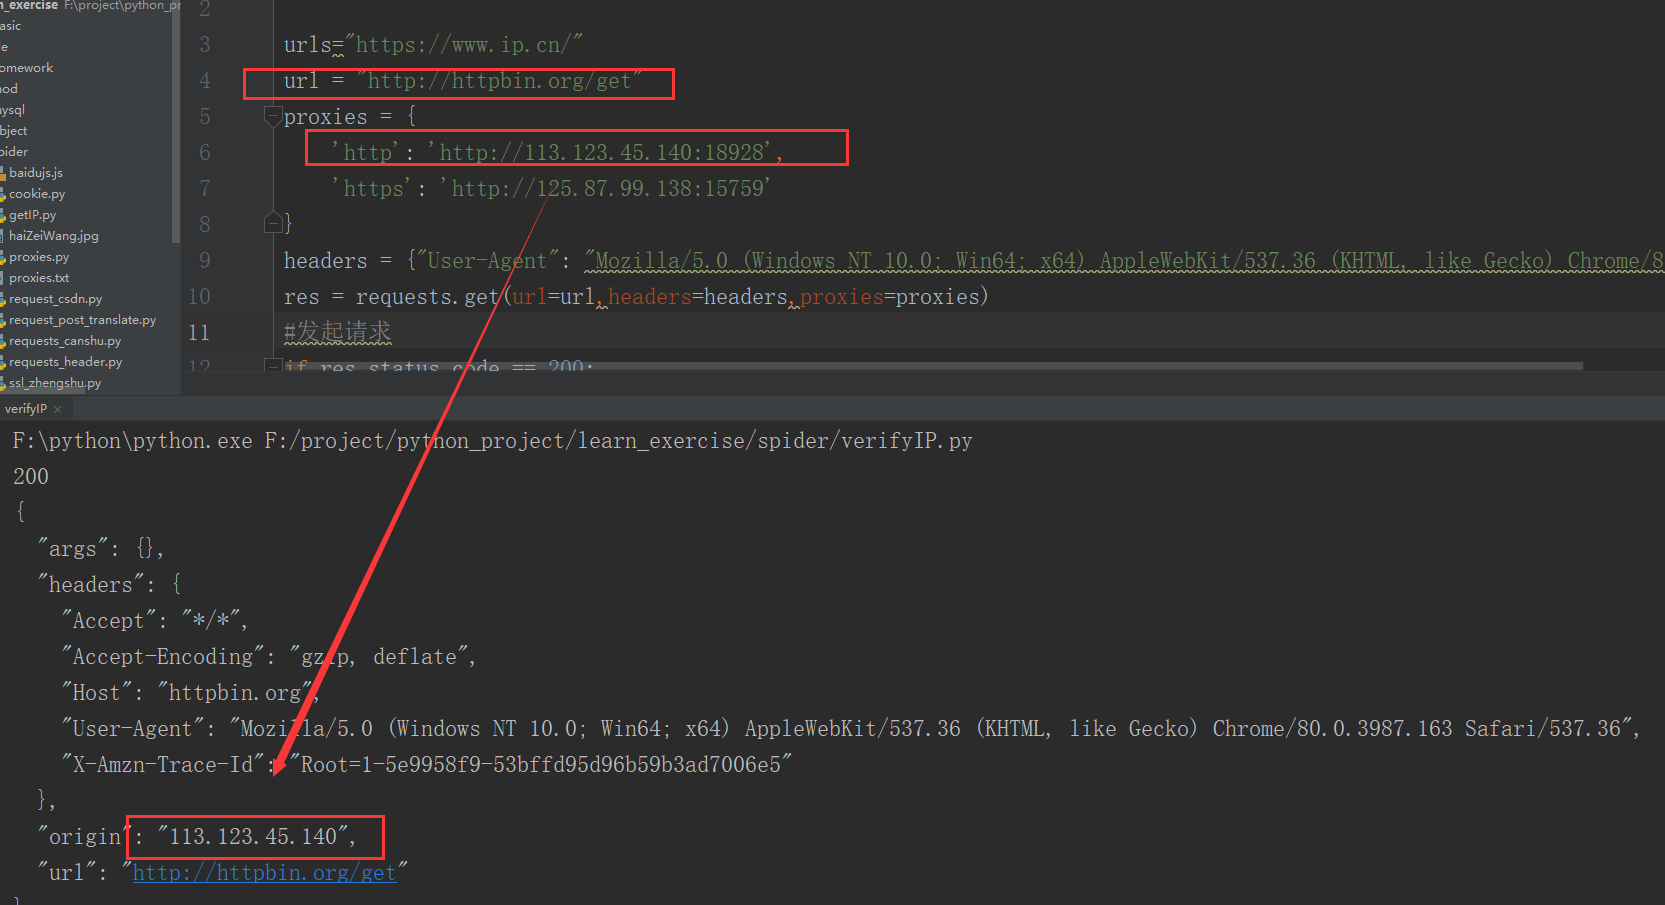Screen dimensions: 1665x905
Task: Click line number 10 in the gutter
Action: click(x=199, y=296)
